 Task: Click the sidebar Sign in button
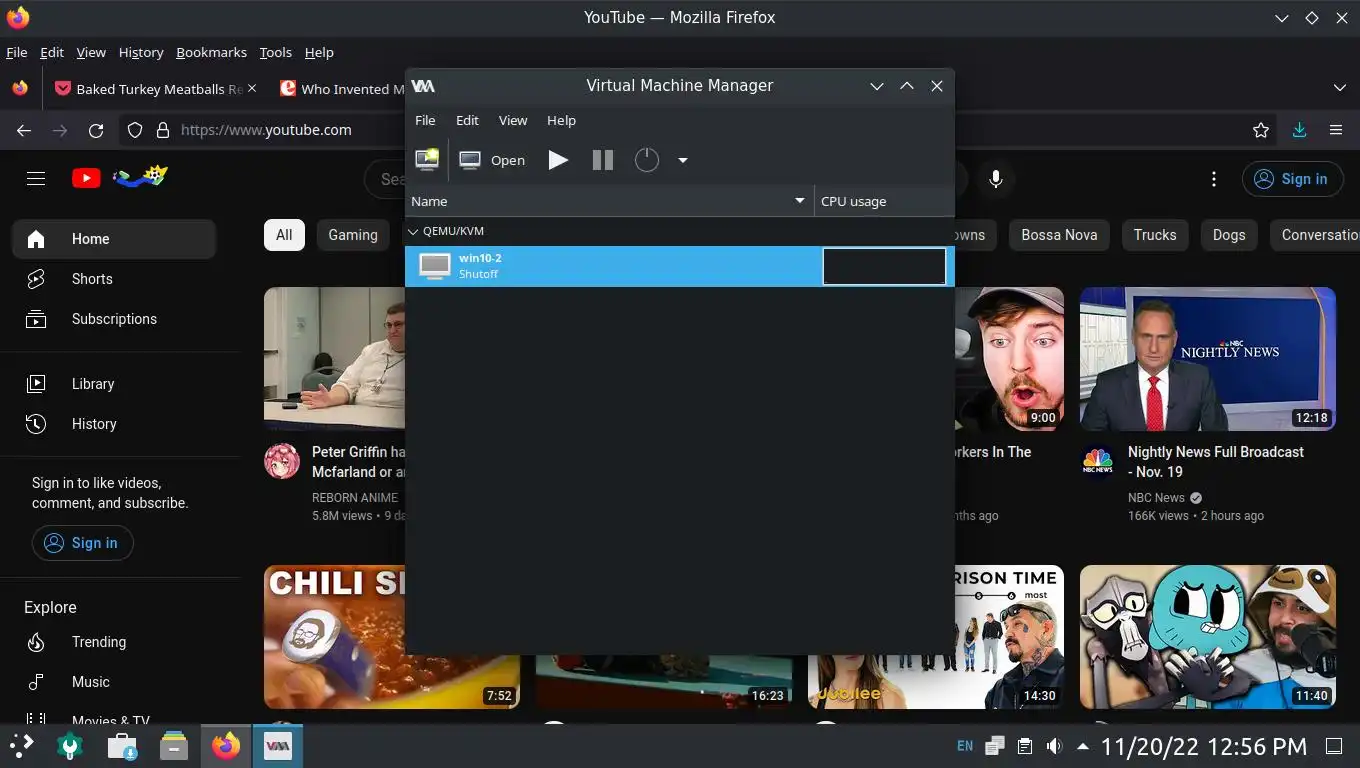click(83, 543)
